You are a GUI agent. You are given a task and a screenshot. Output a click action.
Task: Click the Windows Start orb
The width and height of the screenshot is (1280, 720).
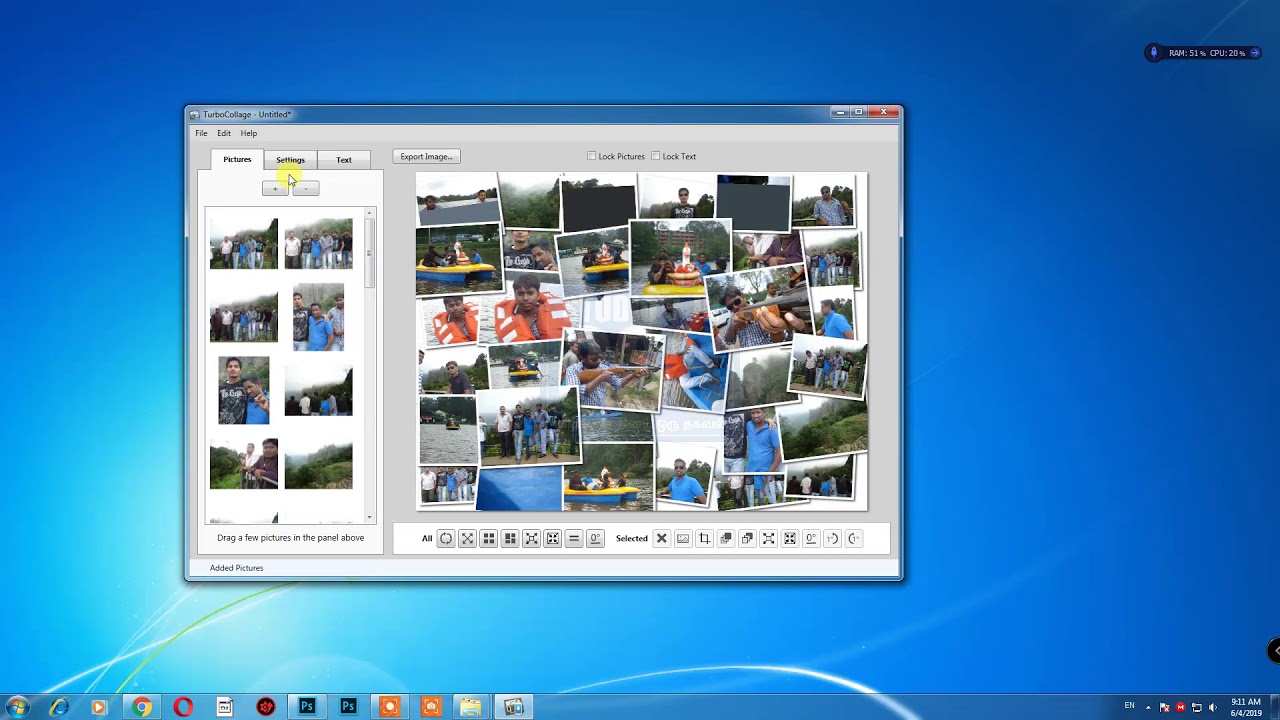coord(17,707)
